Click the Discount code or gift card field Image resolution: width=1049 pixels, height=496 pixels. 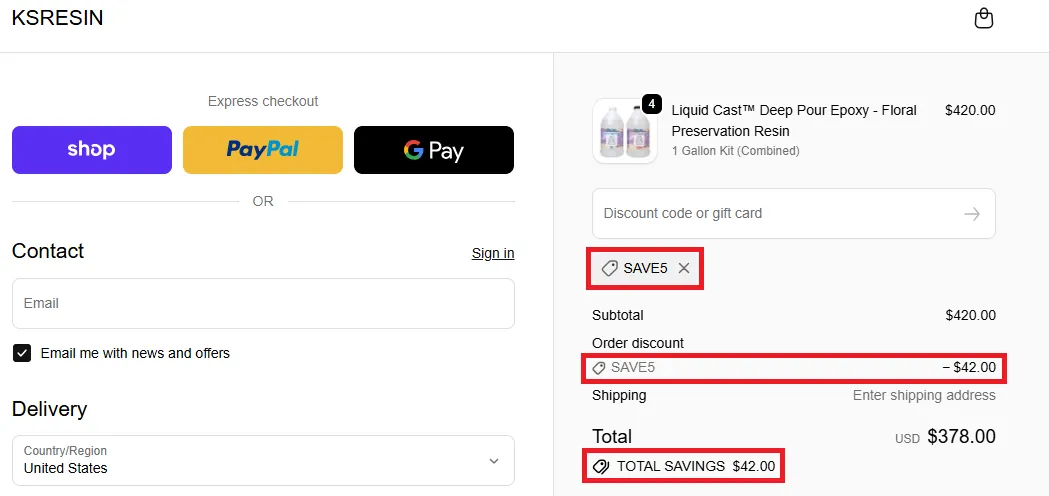click(775, 214)
